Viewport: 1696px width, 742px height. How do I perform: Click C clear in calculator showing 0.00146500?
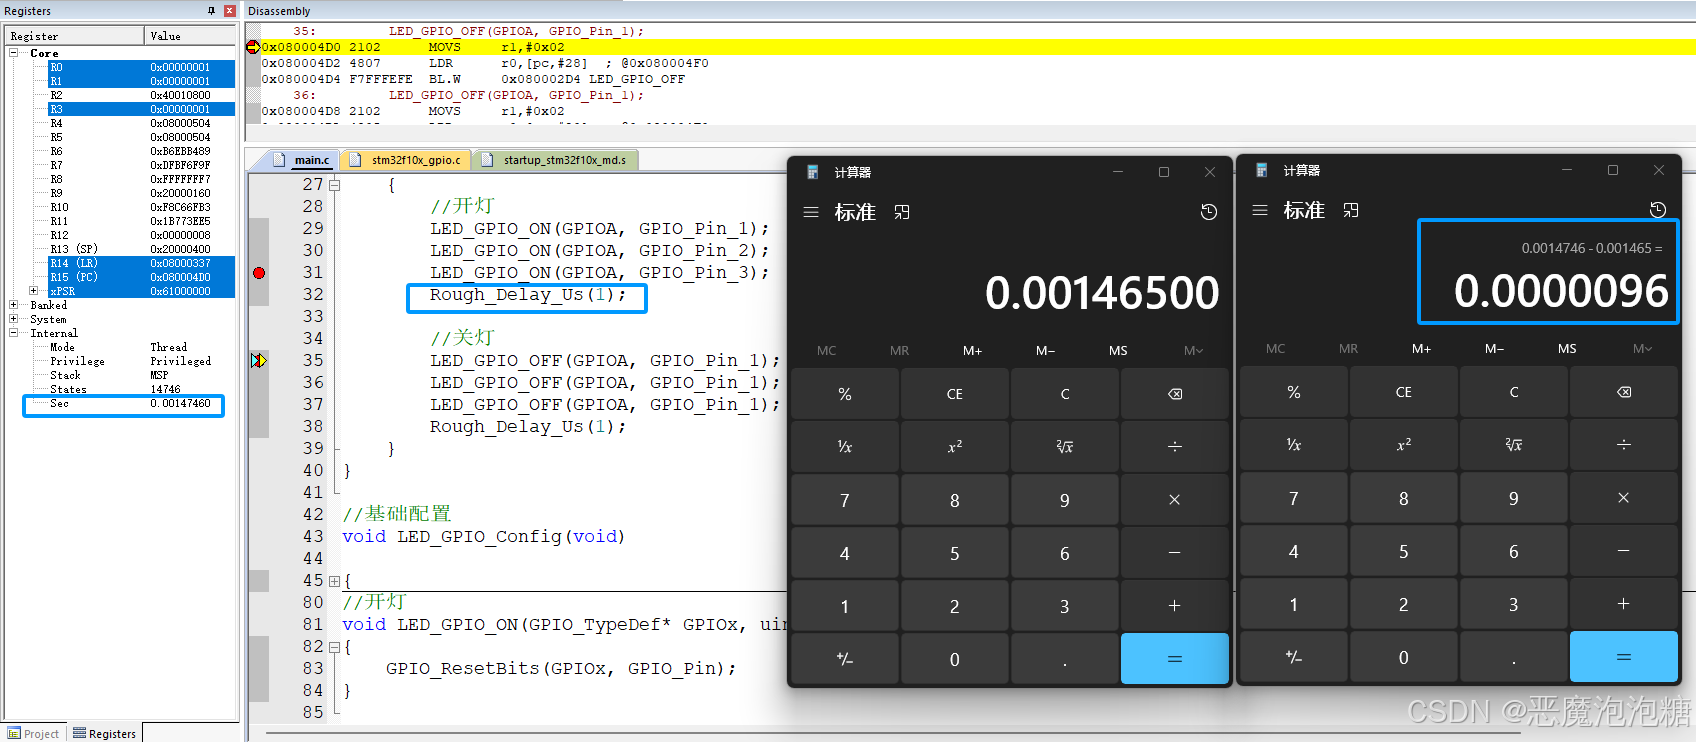click(x=1065, y=394)
